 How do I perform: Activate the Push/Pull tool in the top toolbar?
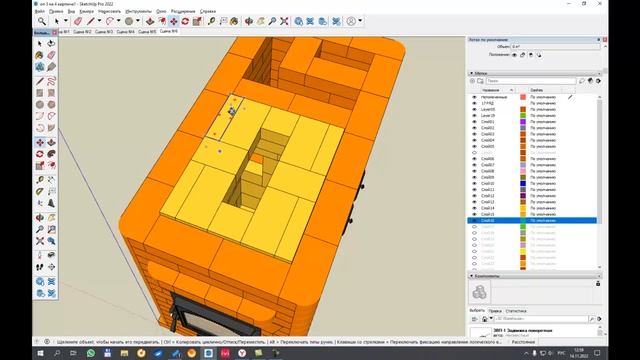150,21
